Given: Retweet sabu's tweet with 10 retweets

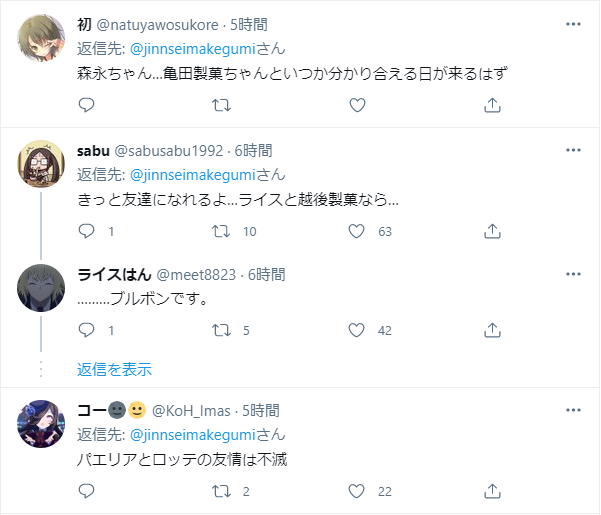Looking at the screenshot, I should [222, 231].
